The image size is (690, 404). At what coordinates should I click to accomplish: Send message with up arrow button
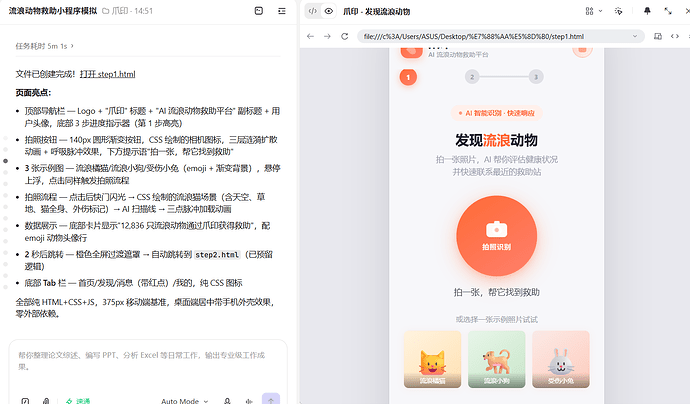point(271,399)
